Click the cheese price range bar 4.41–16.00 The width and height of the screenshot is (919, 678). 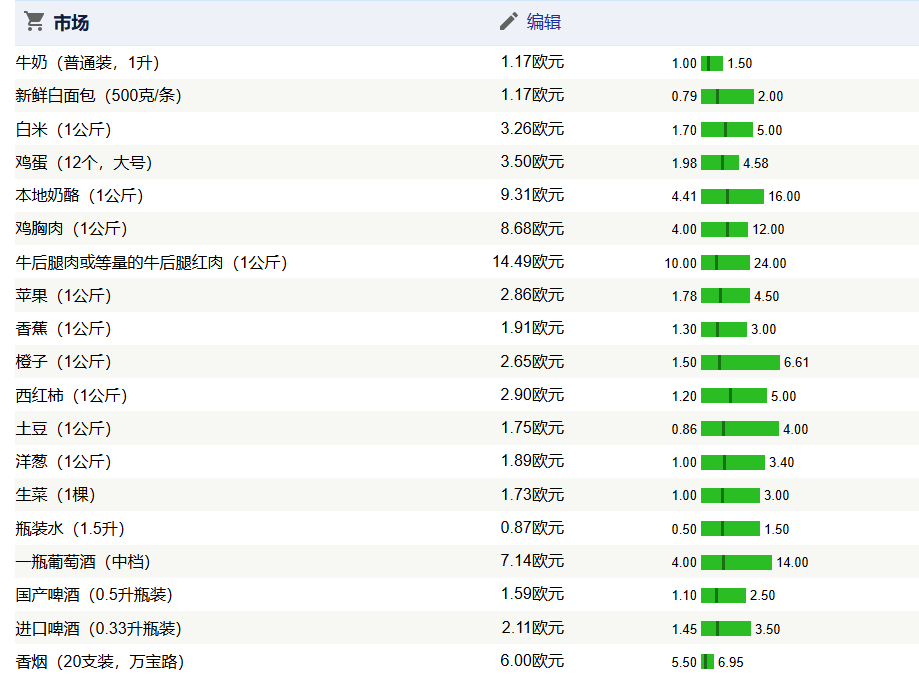point(732,196)
